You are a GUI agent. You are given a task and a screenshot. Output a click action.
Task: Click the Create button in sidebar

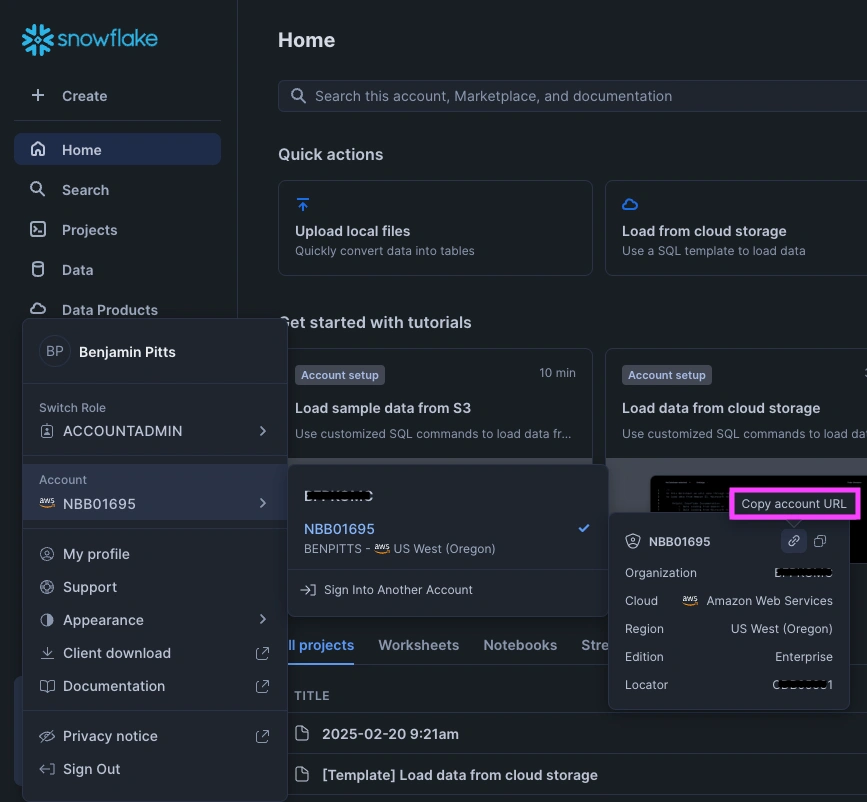pos(117,96)
